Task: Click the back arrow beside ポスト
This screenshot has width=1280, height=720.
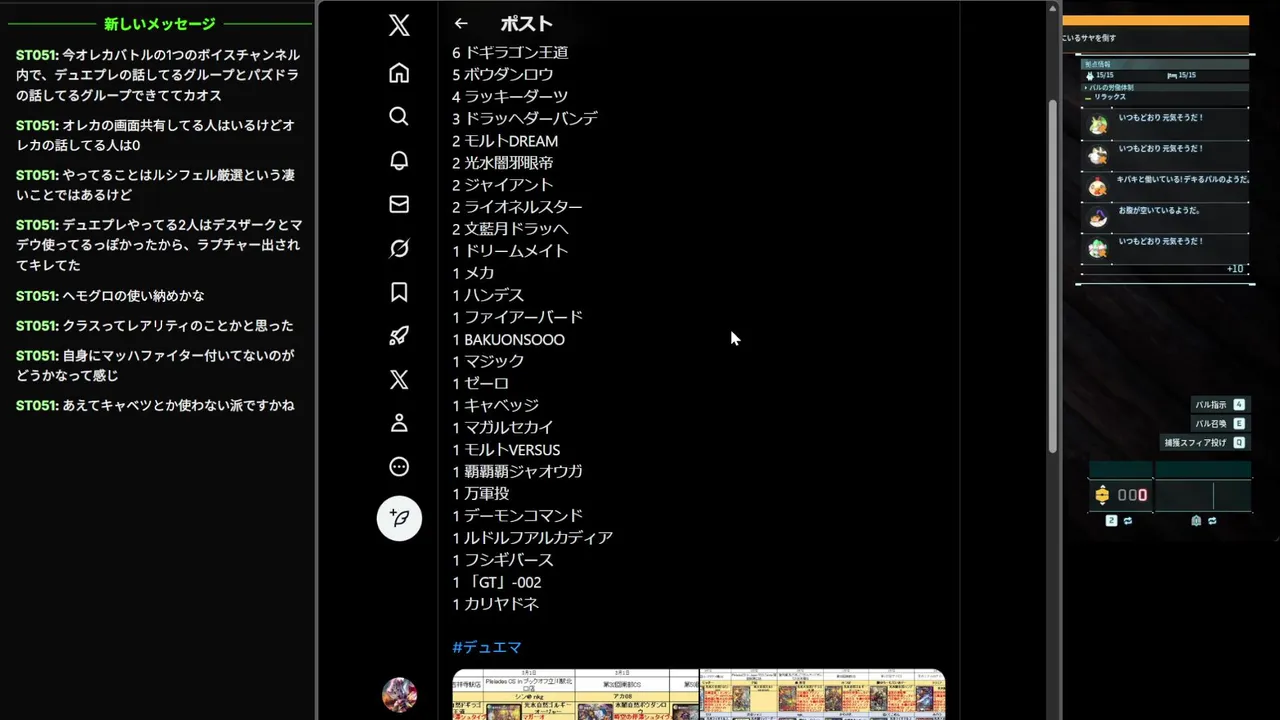Action: coord(461,23)
